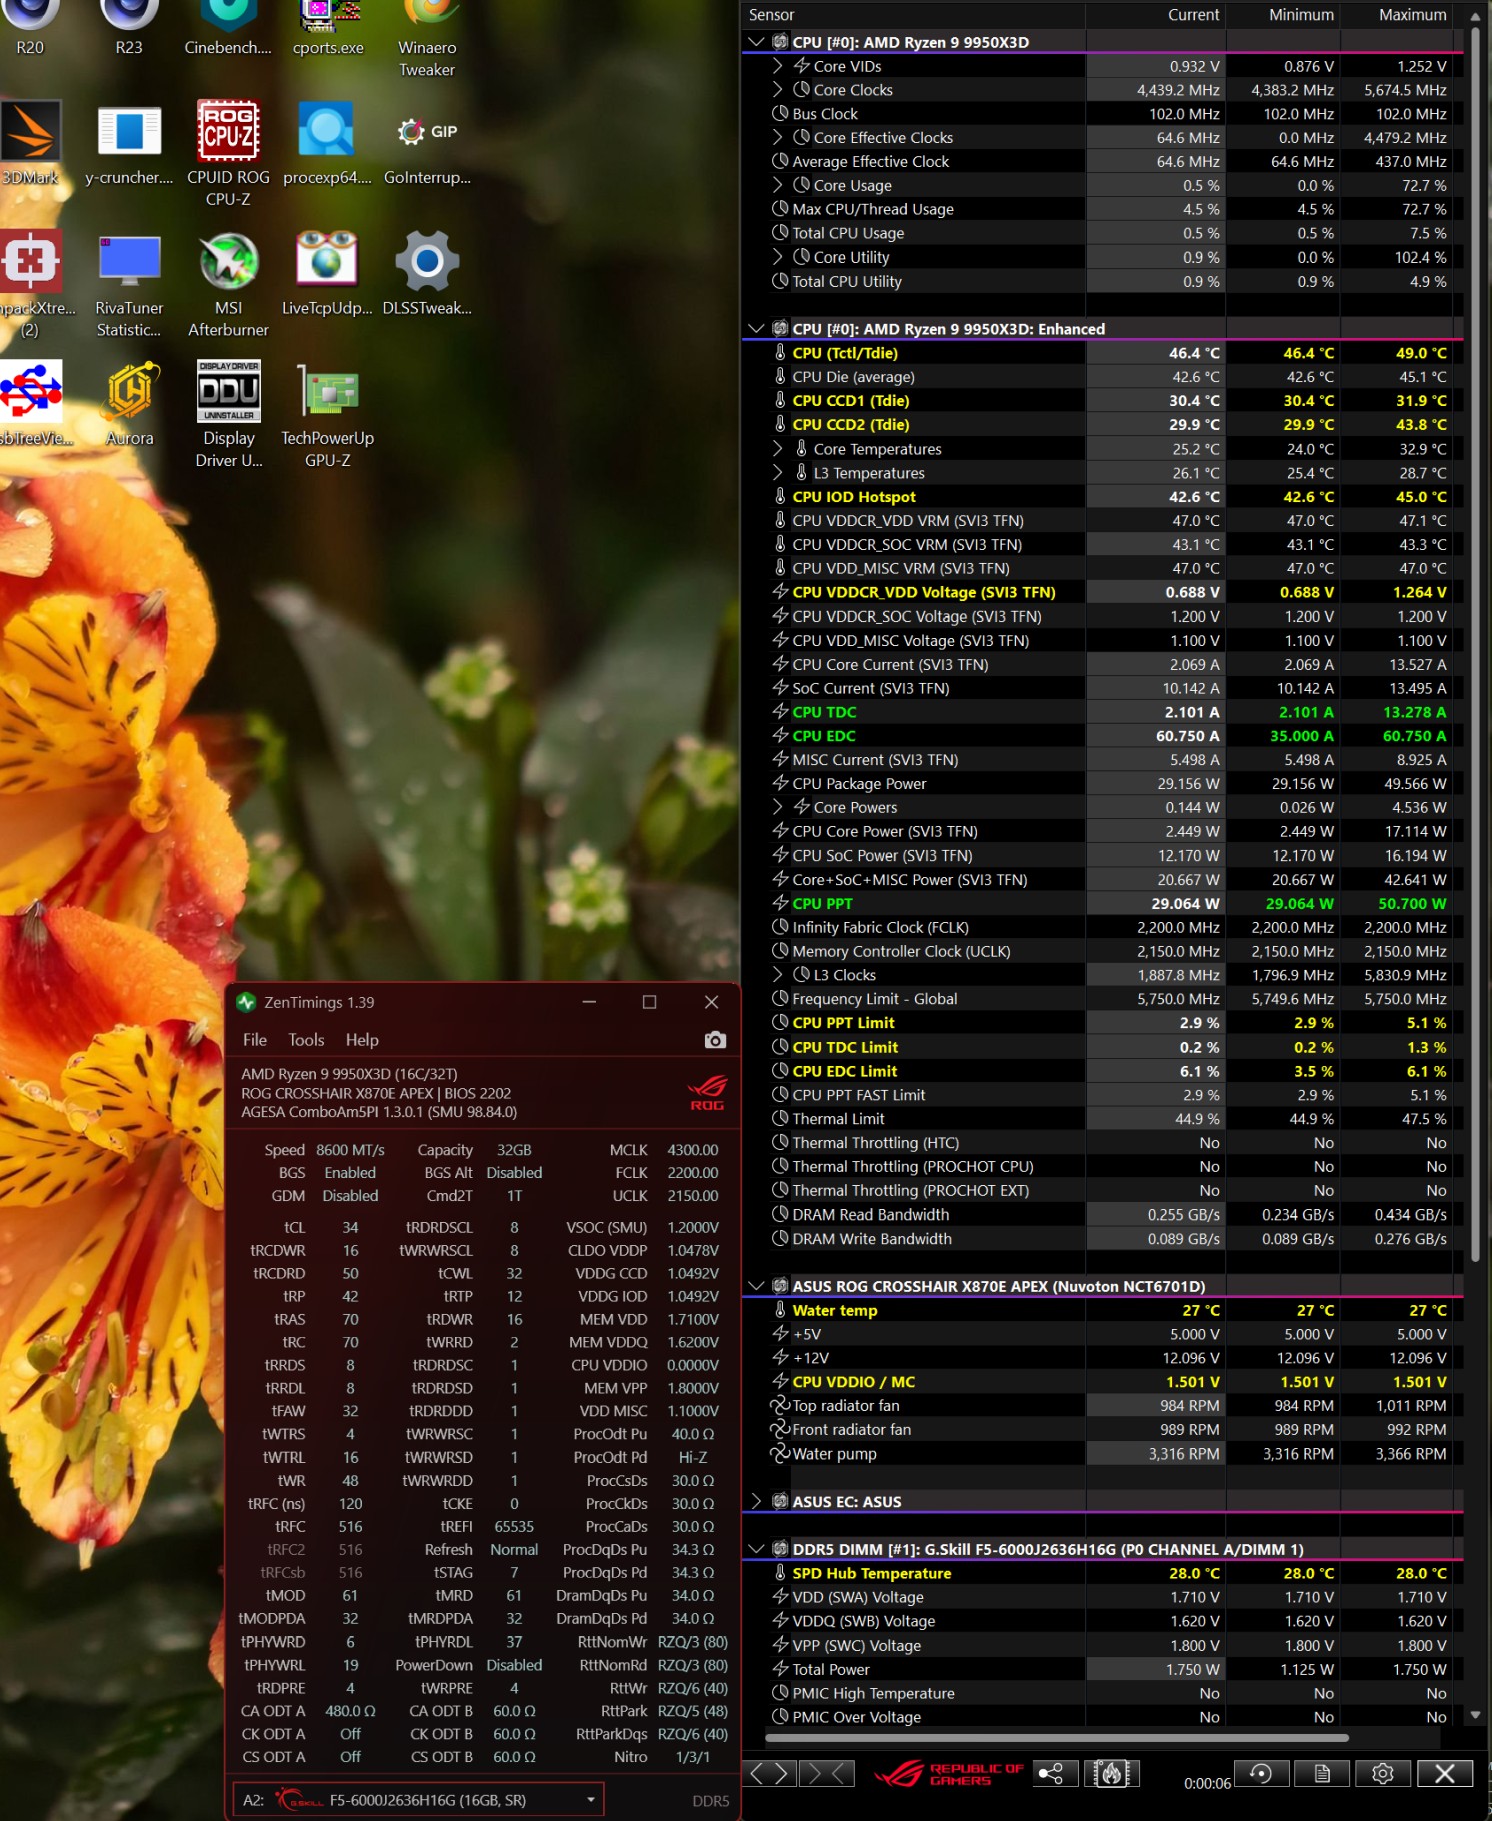Open the ZenTimings DIMM selector dropdown
This screenshot has width=1492, height=1821.
tap(419, 1800)
